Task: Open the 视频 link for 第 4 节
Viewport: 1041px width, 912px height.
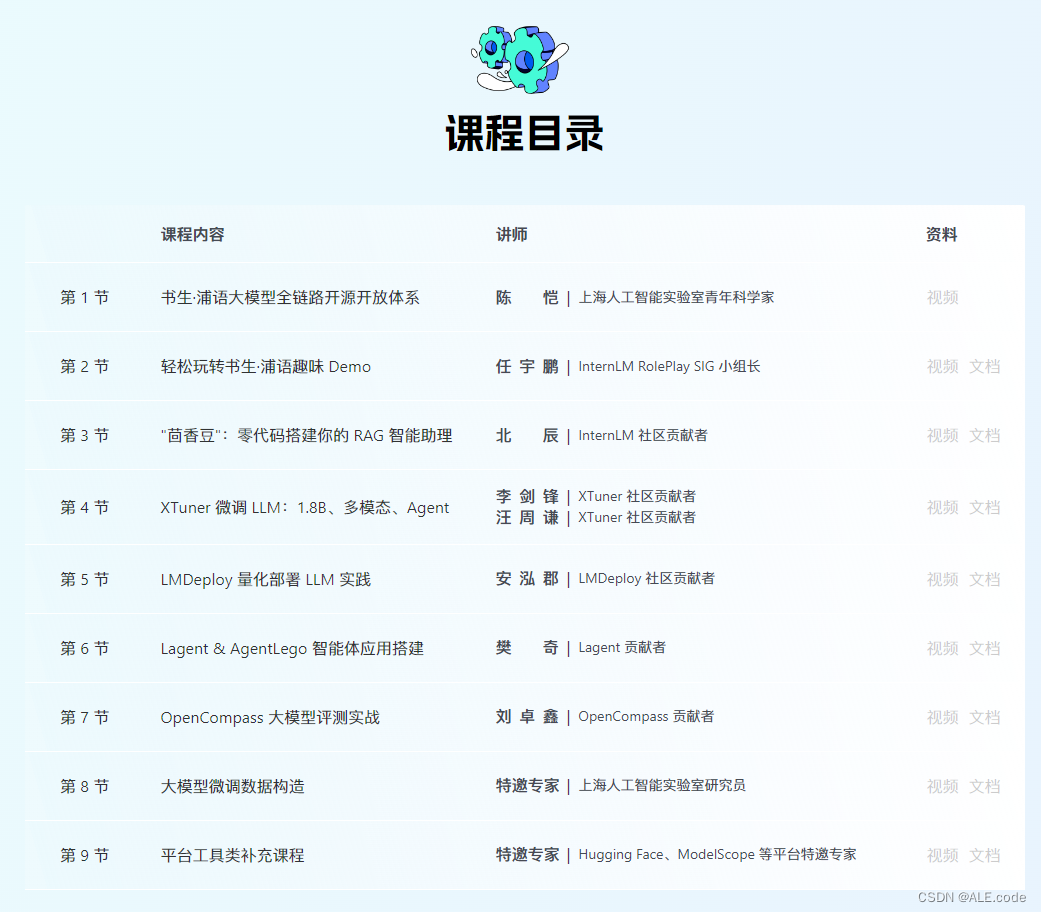Action: pyautogui.click(x=942, y=507)
